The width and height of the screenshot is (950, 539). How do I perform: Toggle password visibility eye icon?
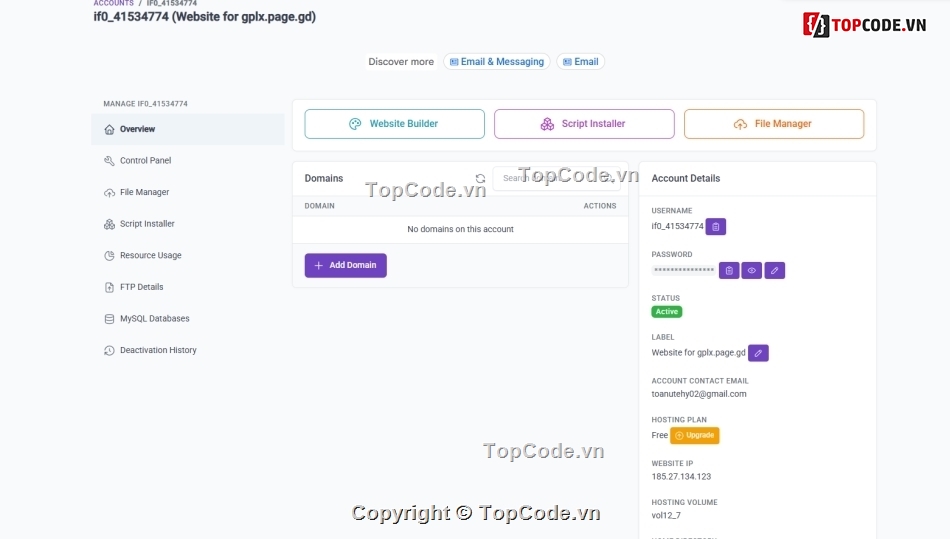[x=751, y=270]
